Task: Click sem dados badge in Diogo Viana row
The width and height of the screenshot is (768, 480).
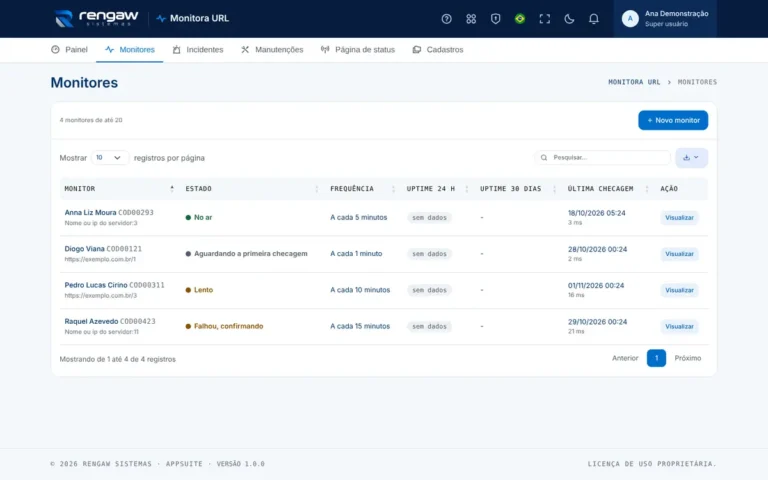Action: 429,254
